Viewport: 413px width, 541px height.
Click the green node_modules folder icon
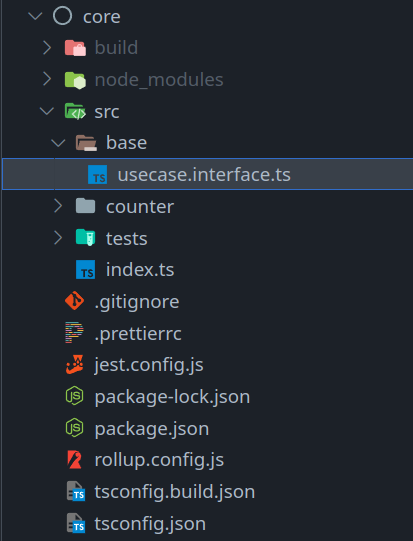(x=75, y=80)
